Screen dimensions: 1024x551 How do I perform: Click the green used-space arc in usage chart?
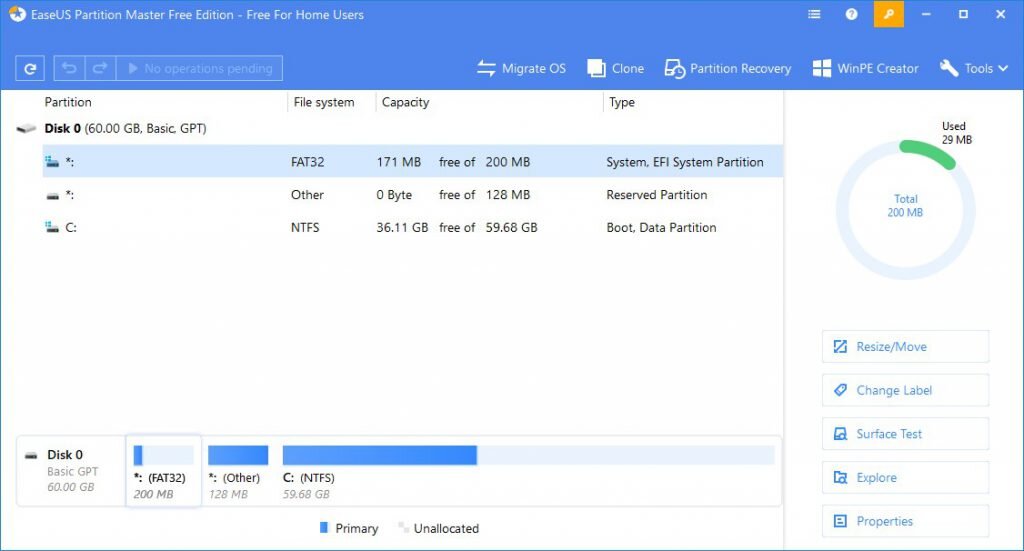(928, 154)
